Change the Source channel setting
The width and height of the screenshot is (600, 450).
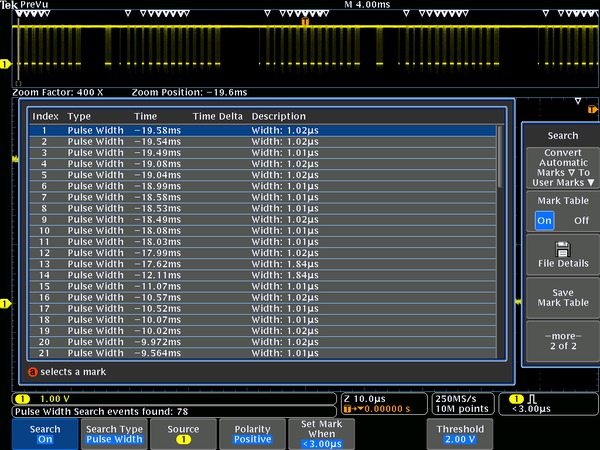(183, 433)
